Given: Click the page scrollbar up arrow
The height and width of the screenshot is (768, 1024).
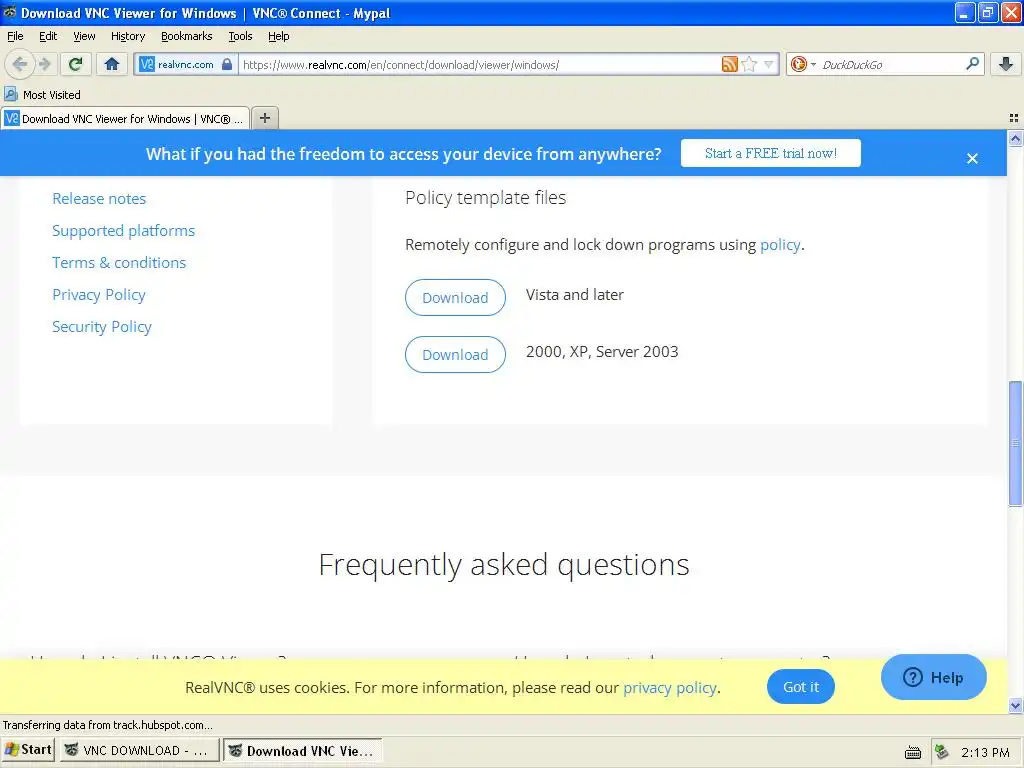Looking at the screenshot, I should click(1015, 138).
